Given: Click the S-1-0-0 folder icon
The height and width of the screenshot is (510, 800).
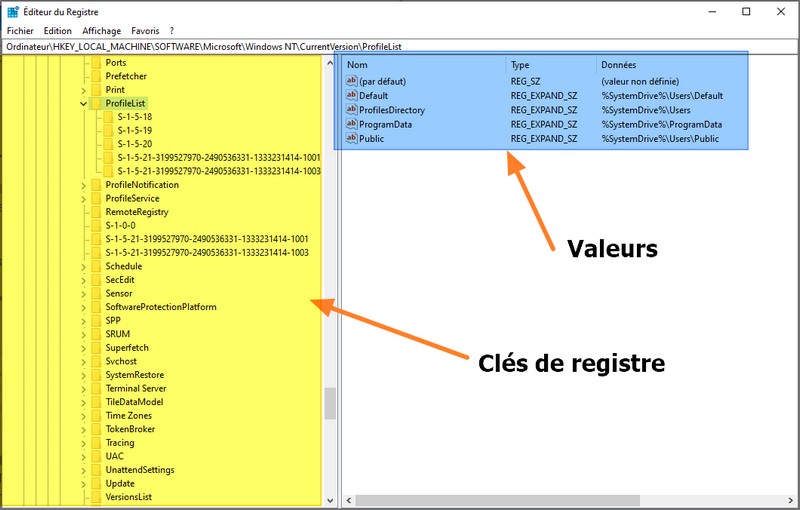Looking at the screenshot, I should (x=96, y=225).
